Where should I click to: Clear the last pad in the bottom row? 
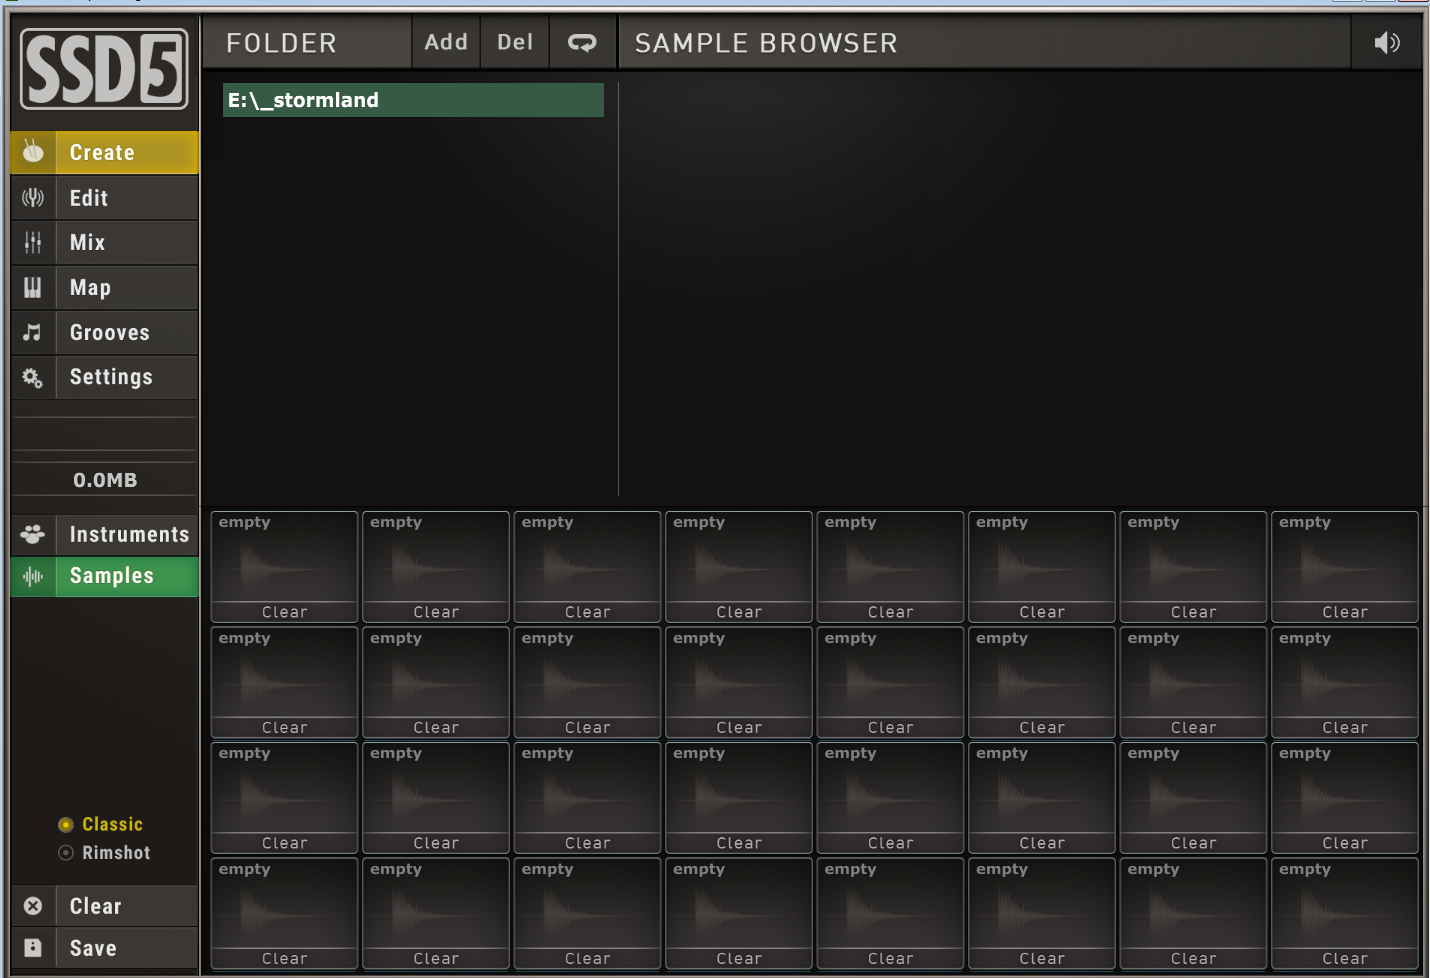[x=1345, y=959]
